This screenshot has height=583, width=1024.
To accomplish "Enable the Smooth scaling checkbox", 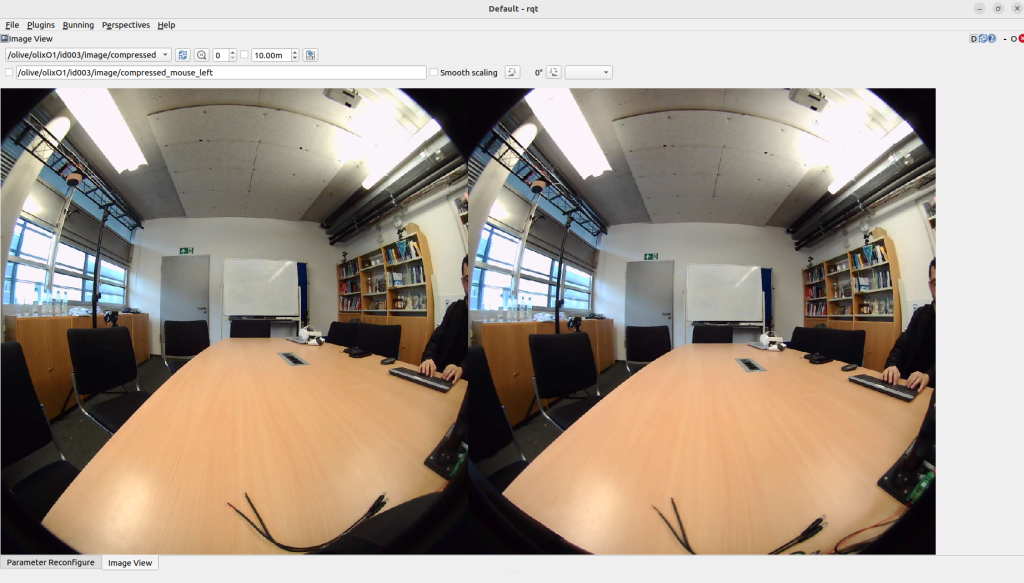I will (433, 73).
